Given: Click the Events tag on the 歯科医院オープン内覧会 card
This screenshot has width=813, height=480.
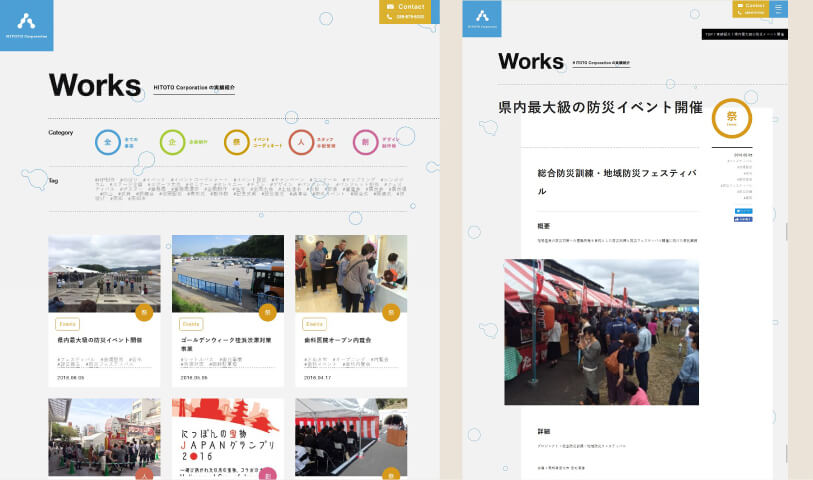Looking at the screenshot, I should click(x=314, y=324).
